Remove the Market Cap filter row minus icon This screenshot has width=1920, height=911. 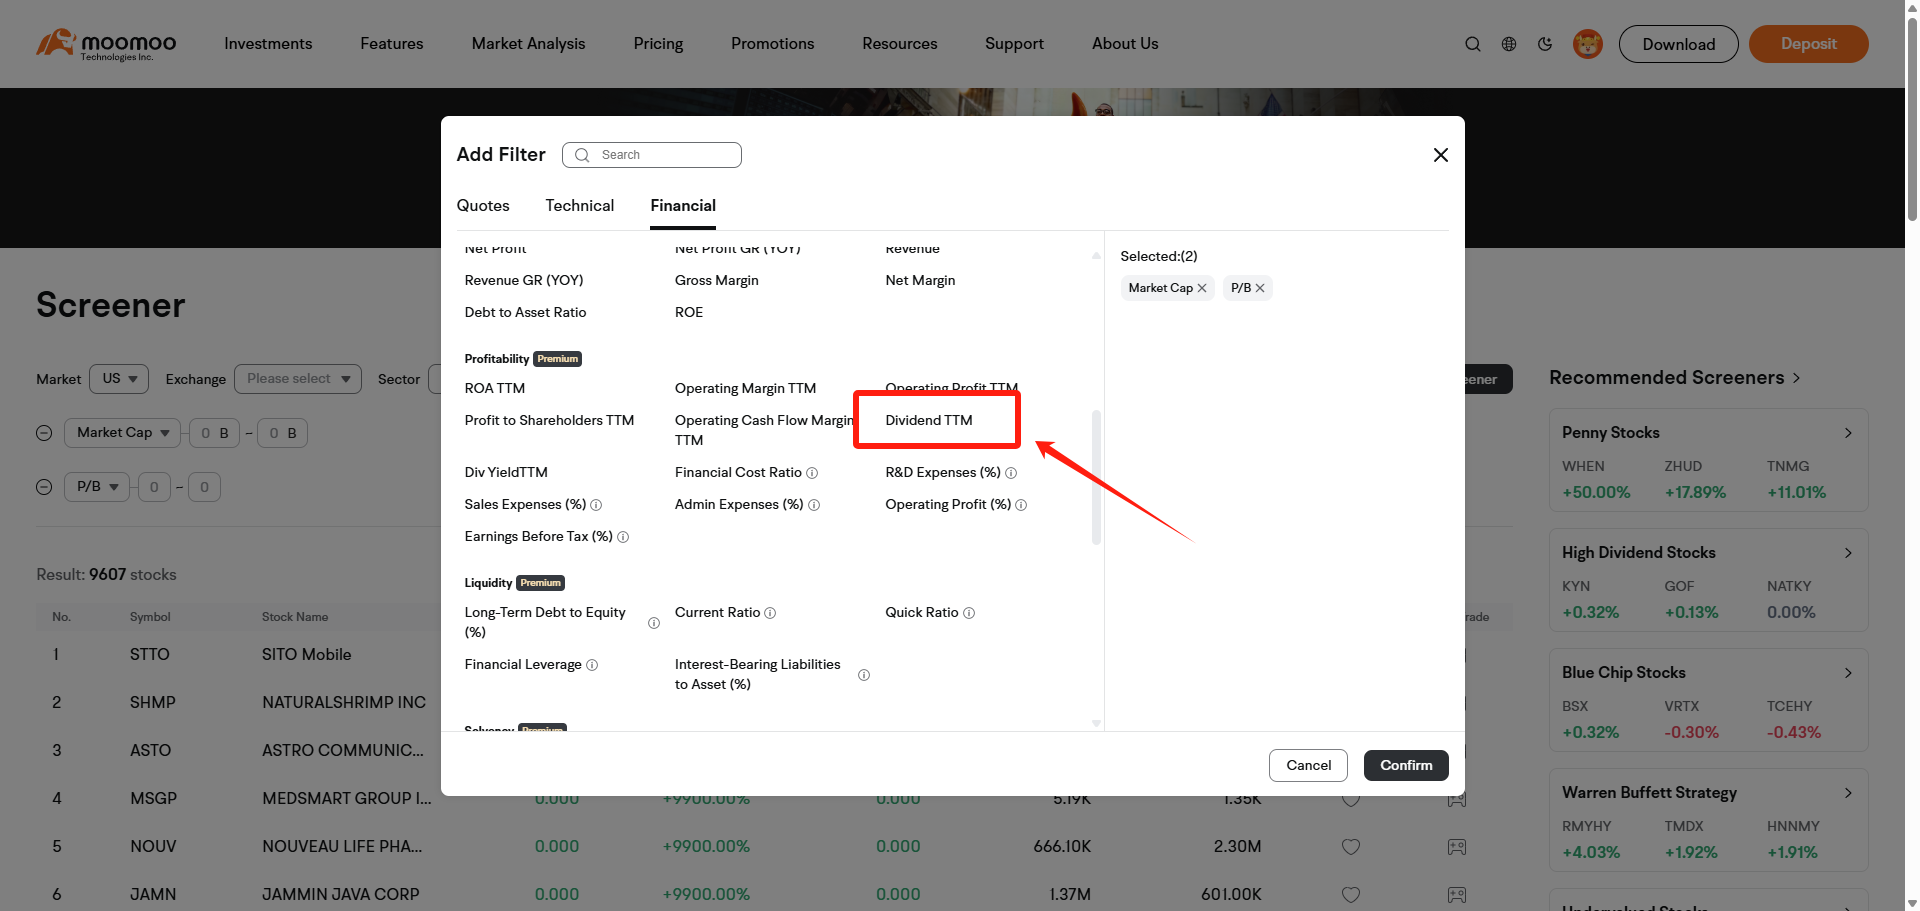44,433
